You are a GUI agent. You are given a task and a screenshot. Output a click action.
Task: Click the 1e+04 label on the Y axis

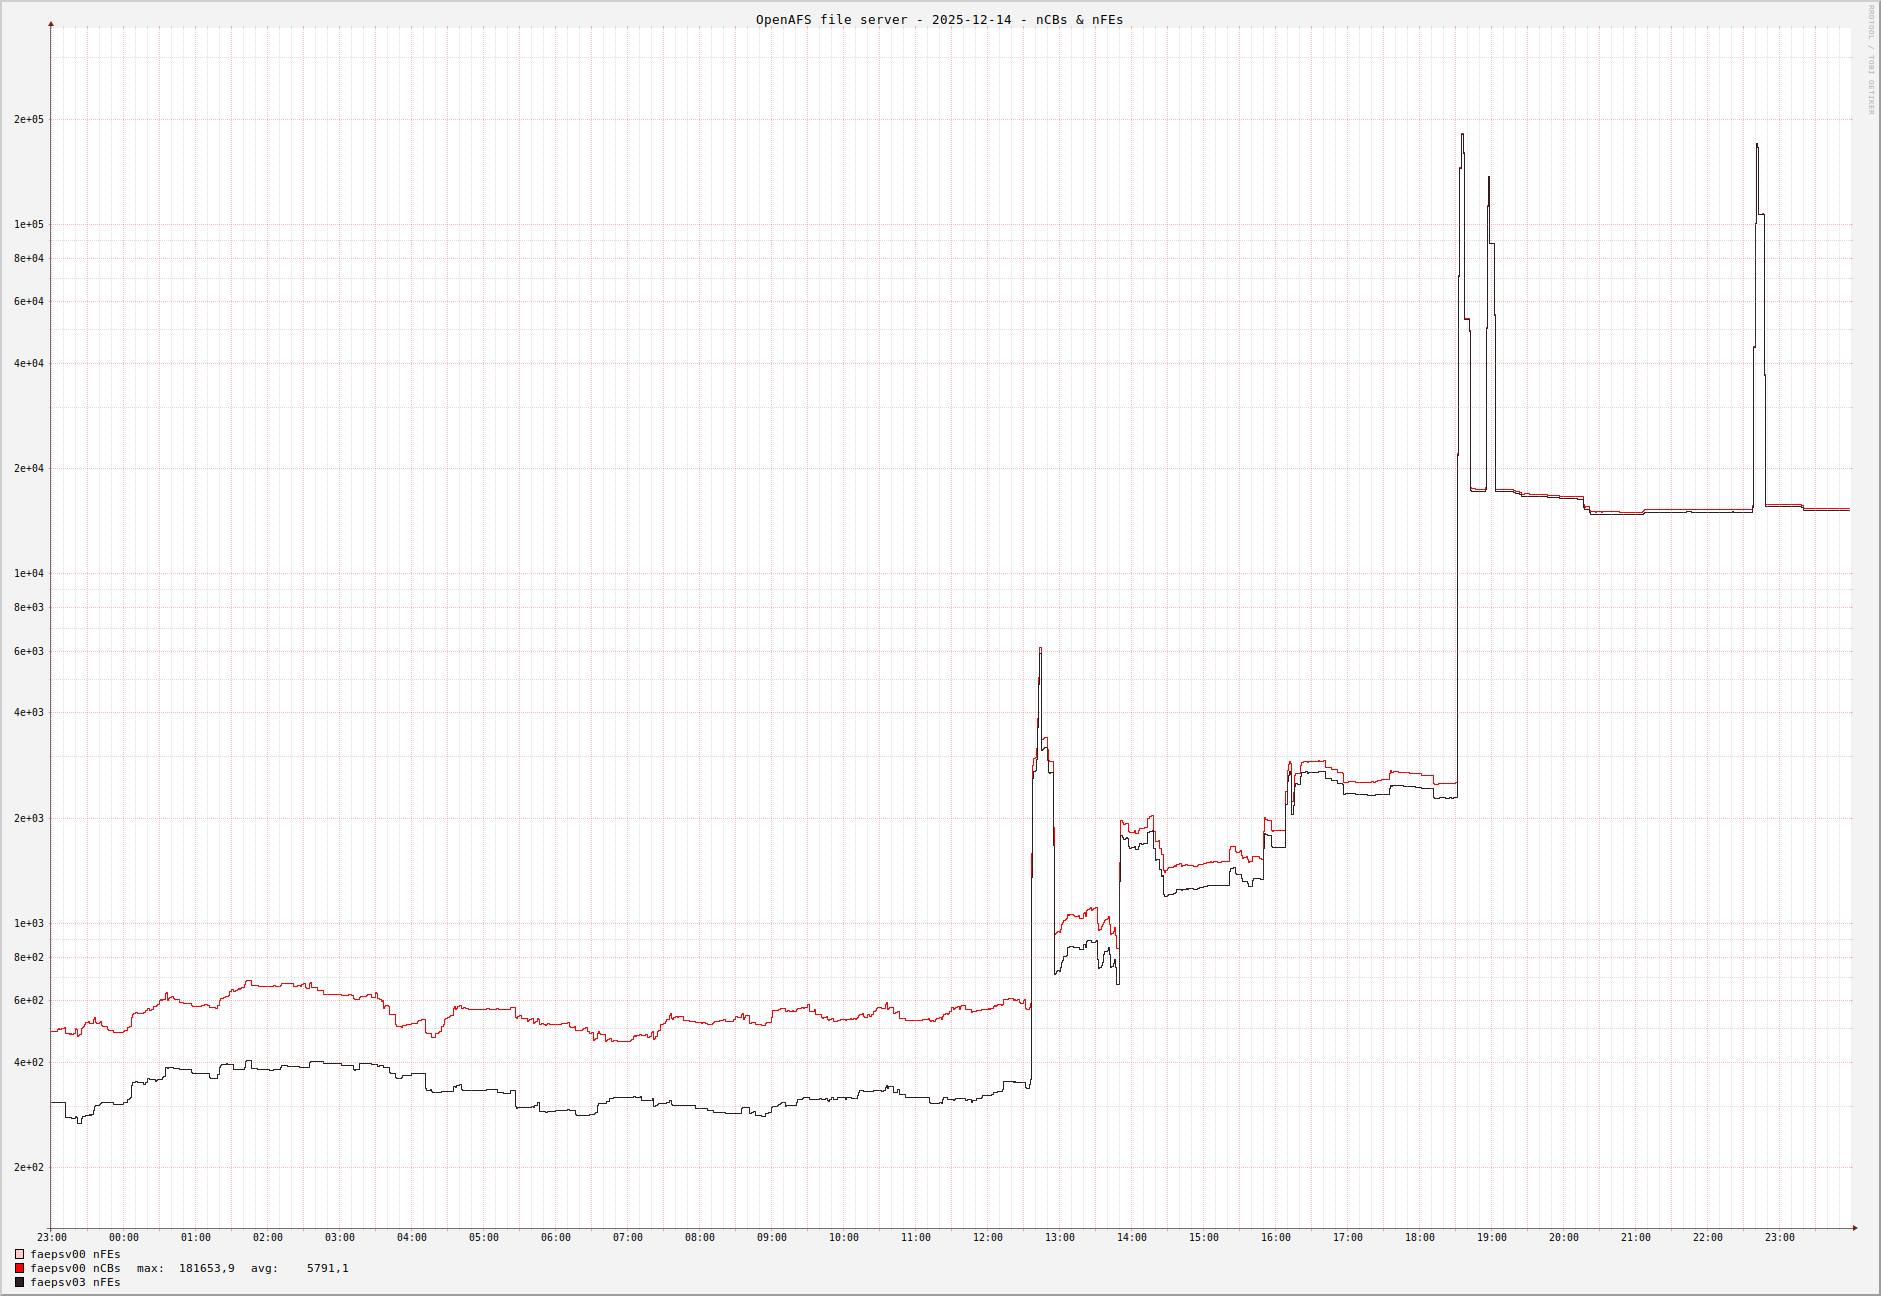(x=29, y=574)
